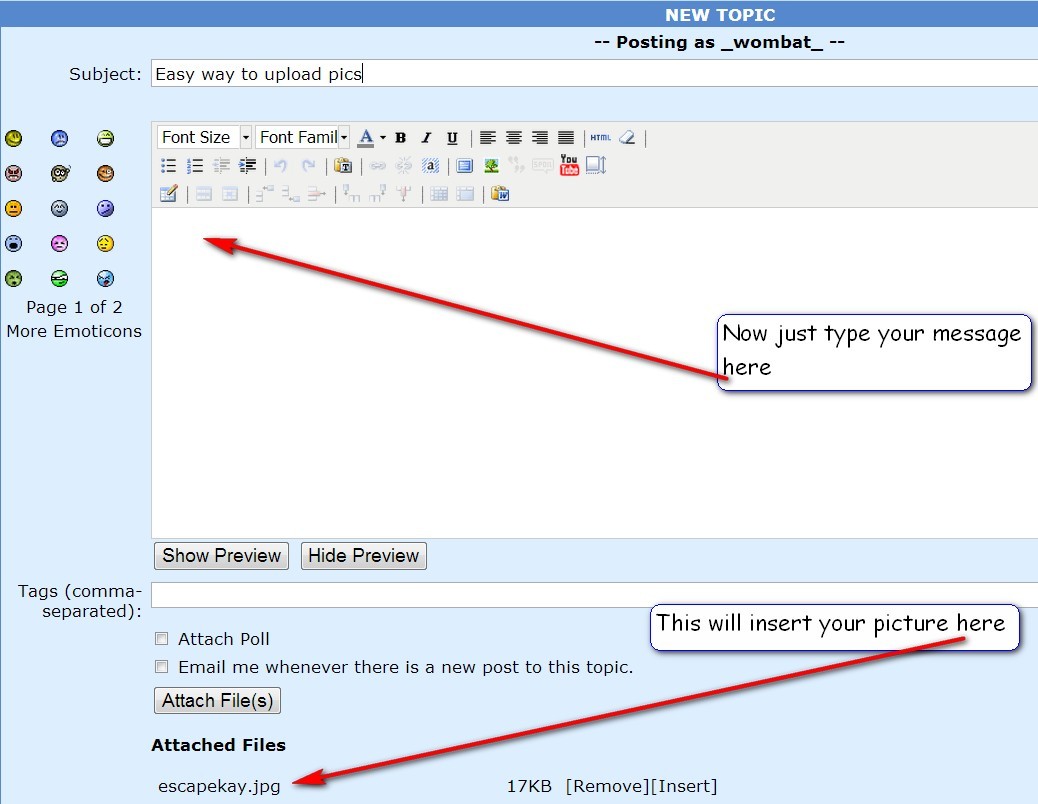Image resolution: width=1038 pixels, height=804 pixels.
Task: Enable the Attach Poll checkbox
Action: tap(161, 639)
